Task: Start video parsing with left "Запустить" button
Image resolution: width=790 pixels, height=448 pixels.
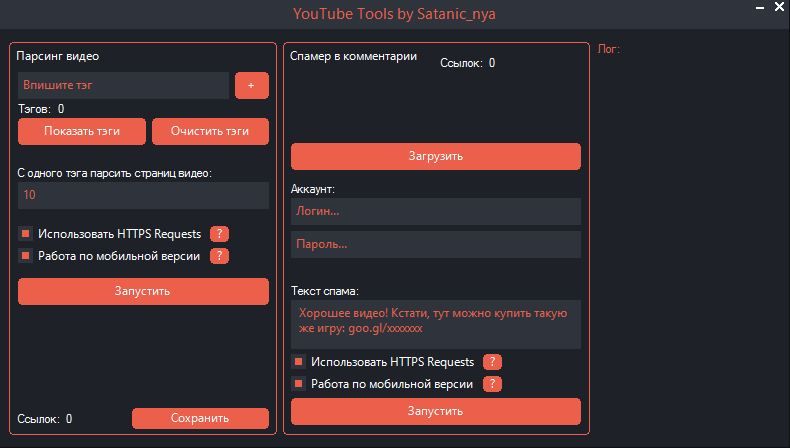Action: [143, 291]
